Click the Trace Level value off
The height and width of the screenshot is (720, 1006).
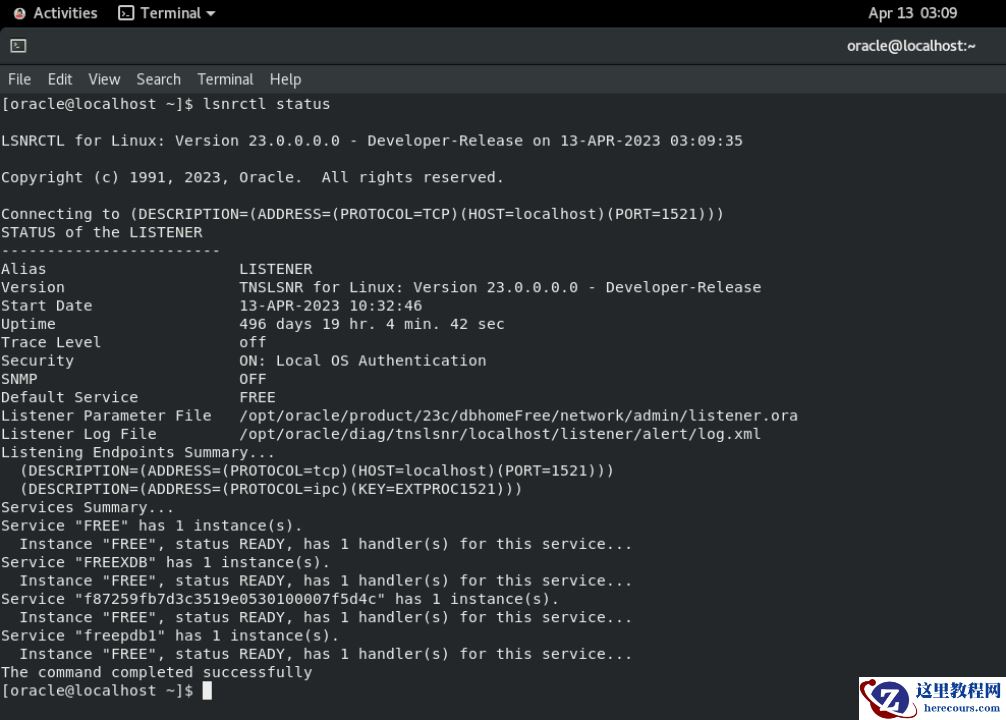pos(253,342)
